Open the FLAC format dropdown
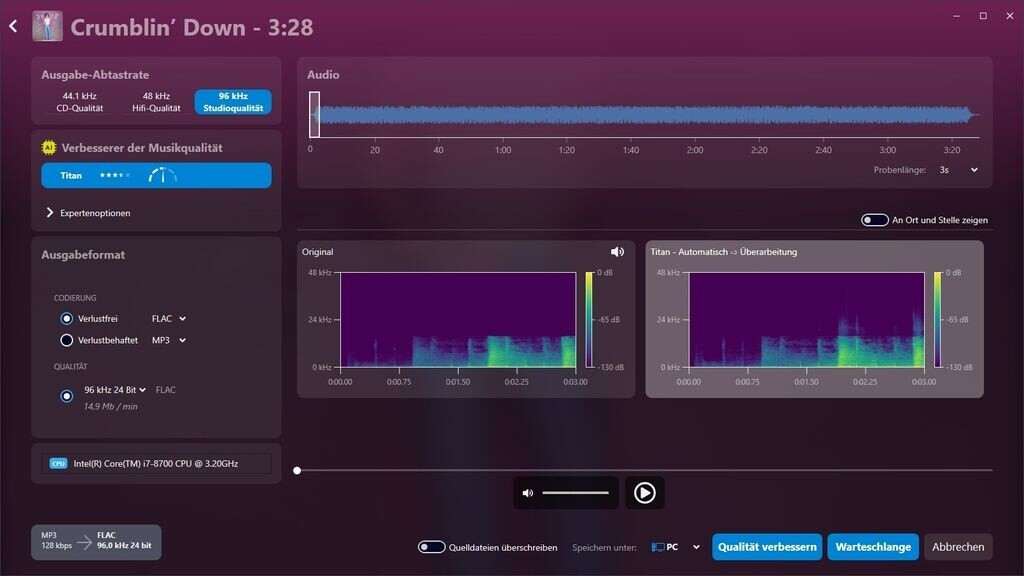 coord(169,319)
